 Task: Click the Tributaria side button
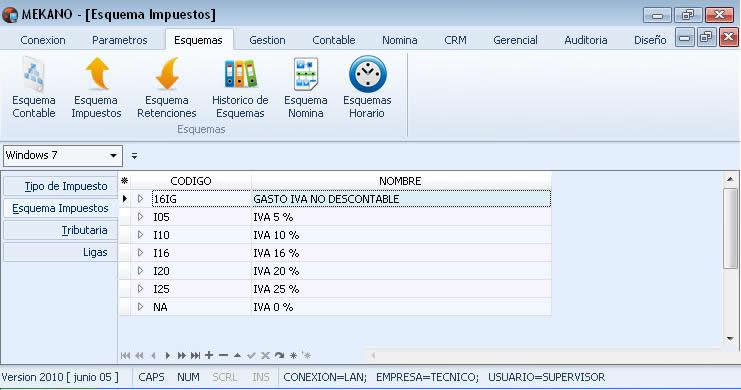pos(60,230)
